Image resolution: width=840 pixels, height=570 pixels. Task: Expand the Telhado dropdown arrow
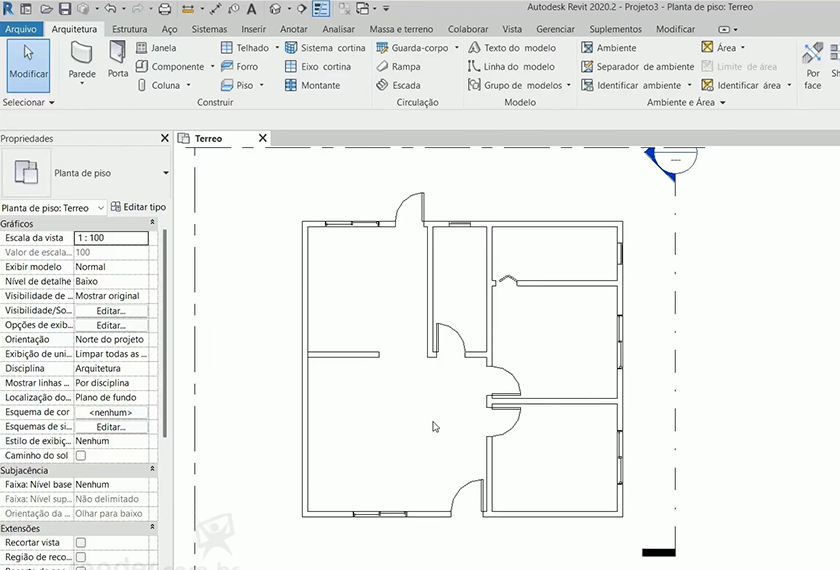click(275, 47)
